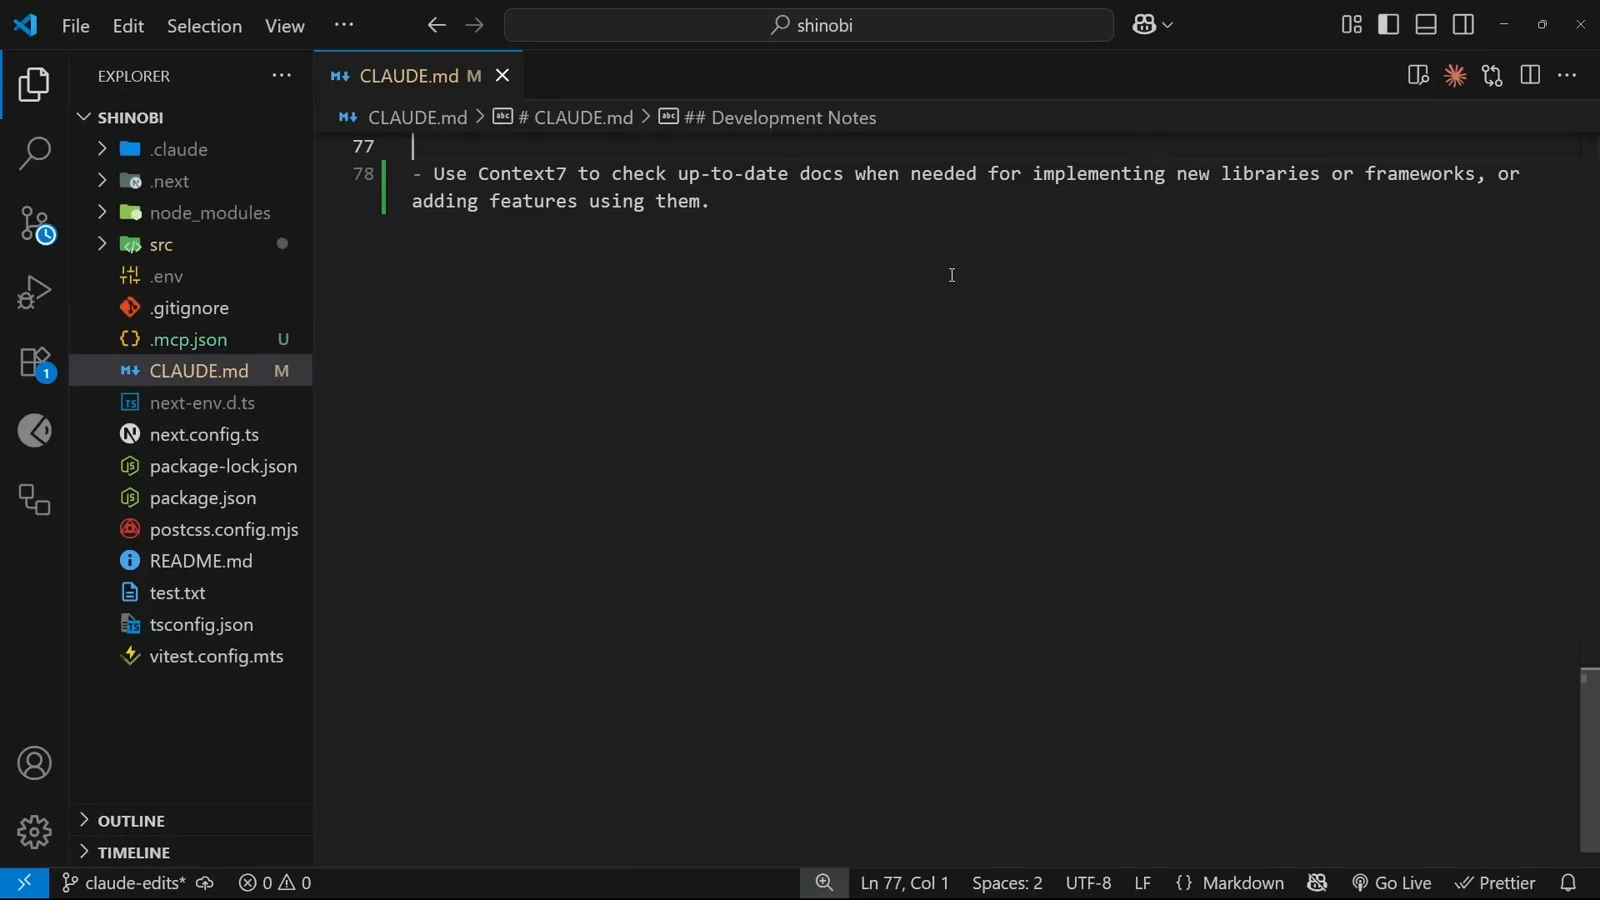Image resolution: width=1600 pixels, height=900 pixels.
Task: Toggle the bottom Panel visibility
Action: point(1426,25)
